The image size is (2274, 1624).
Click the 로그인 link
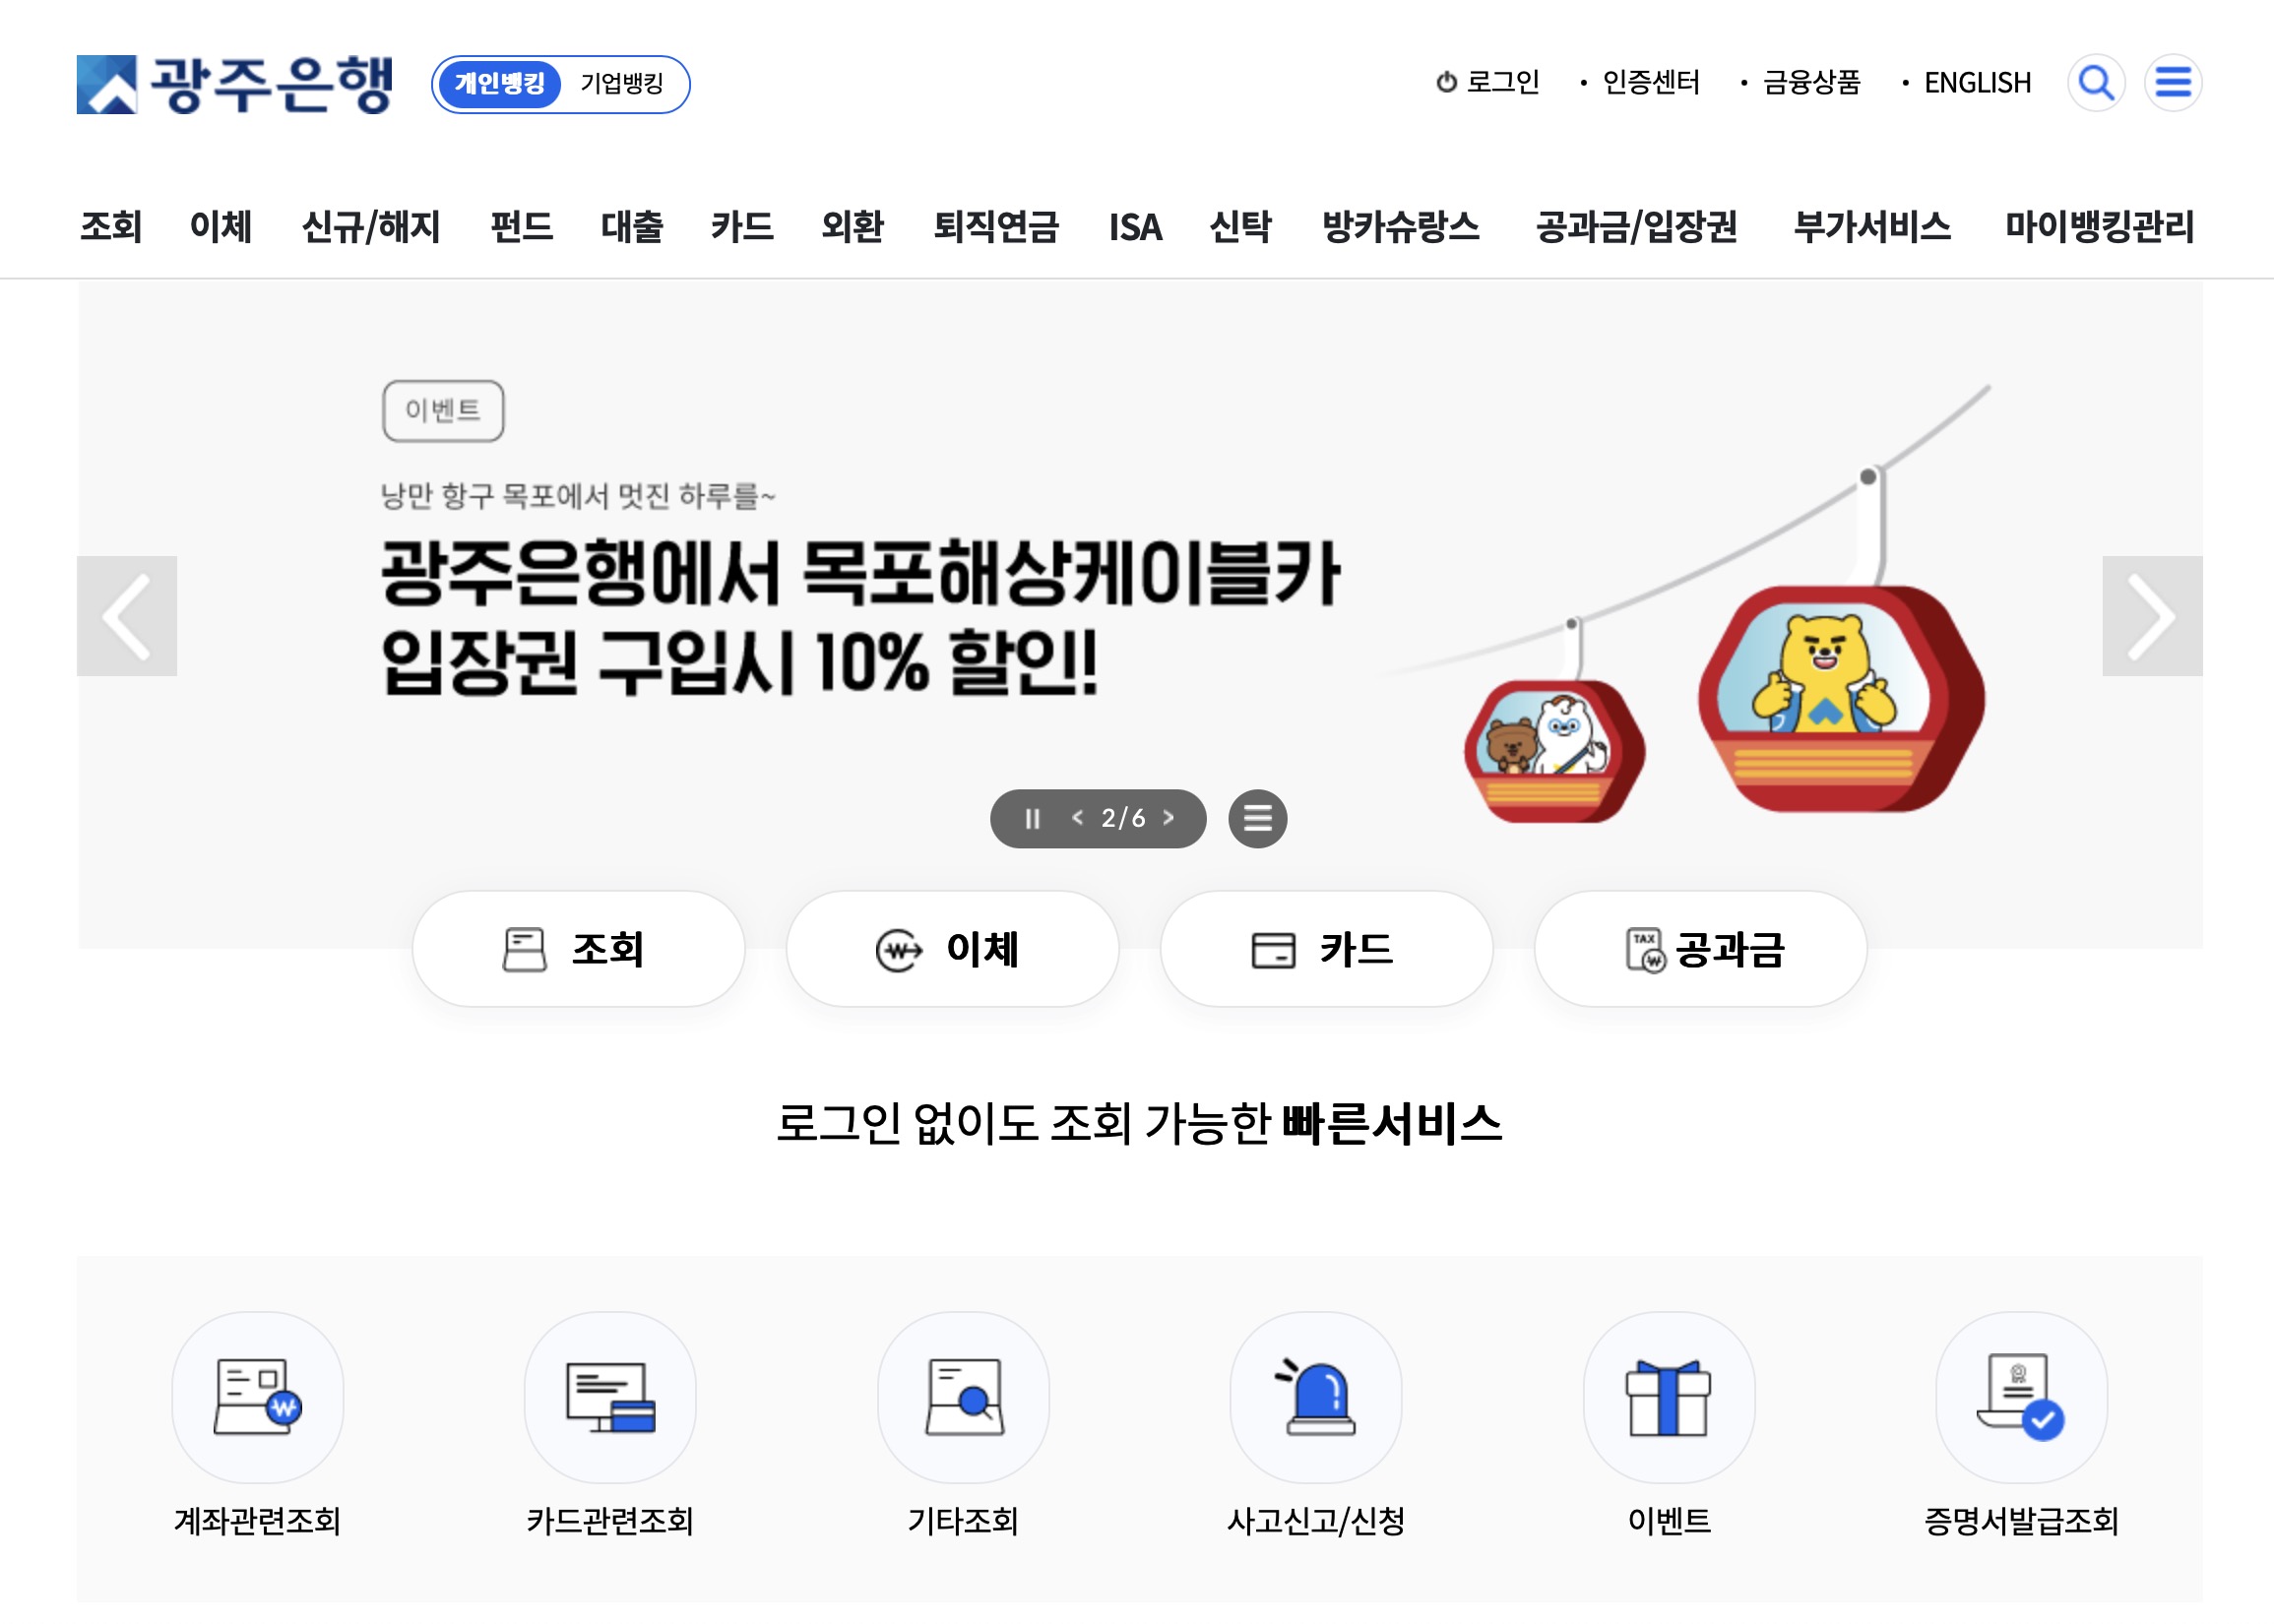click(x=1500, y=82)
